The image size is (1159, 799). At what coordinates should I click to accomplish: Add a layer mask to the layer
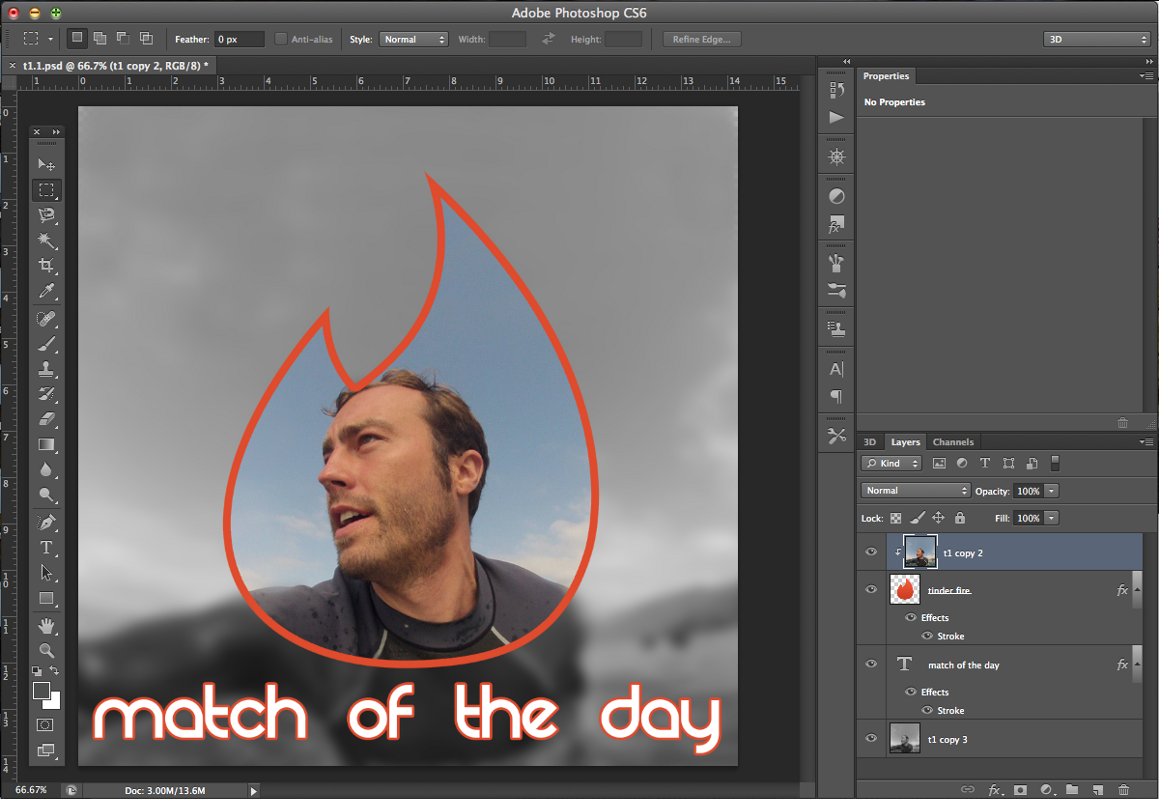[x=1020, y=789]
